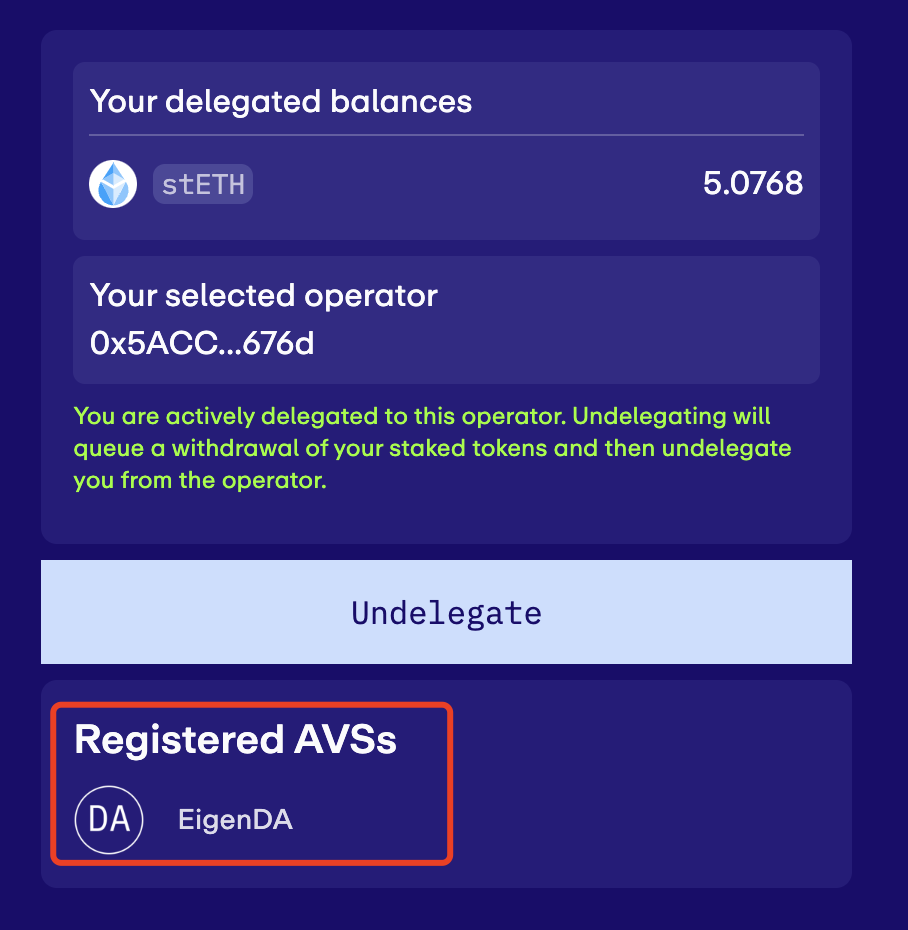Click the circular DA icon for EigenDA
This screenshot has width=908, height=930.
109,820
